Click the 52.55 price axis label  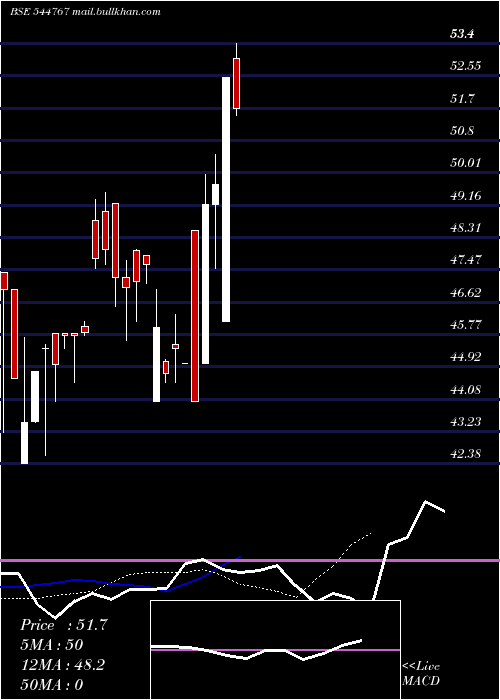point(466,66)
